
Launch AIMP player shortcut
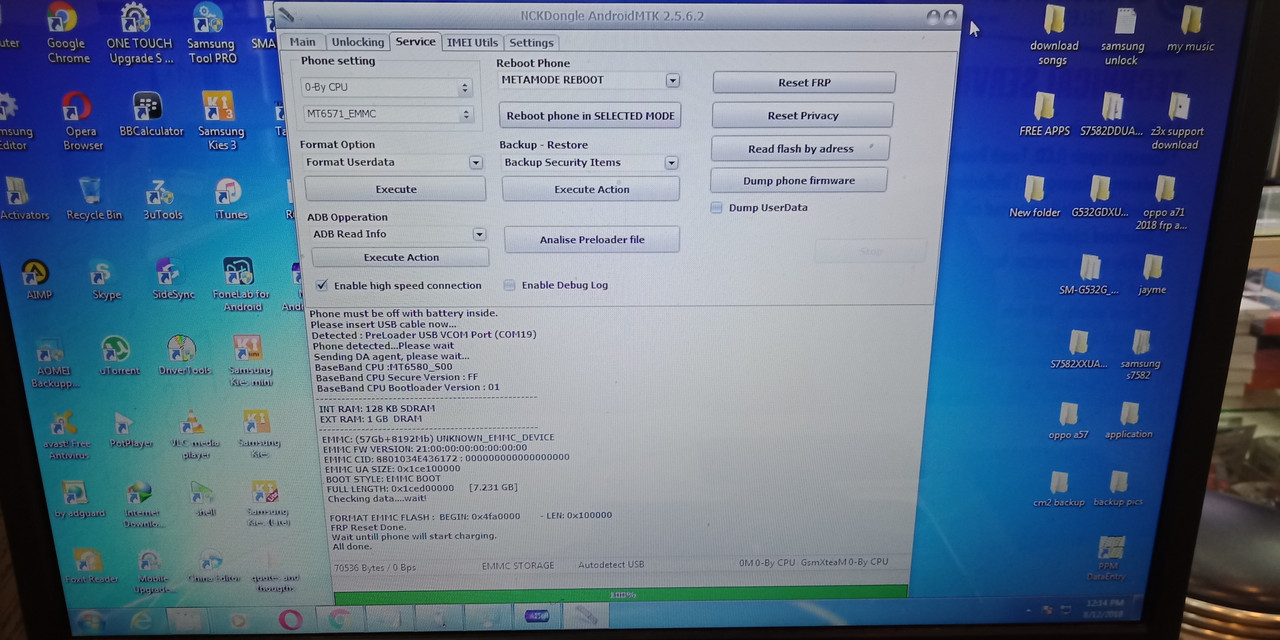39,279
